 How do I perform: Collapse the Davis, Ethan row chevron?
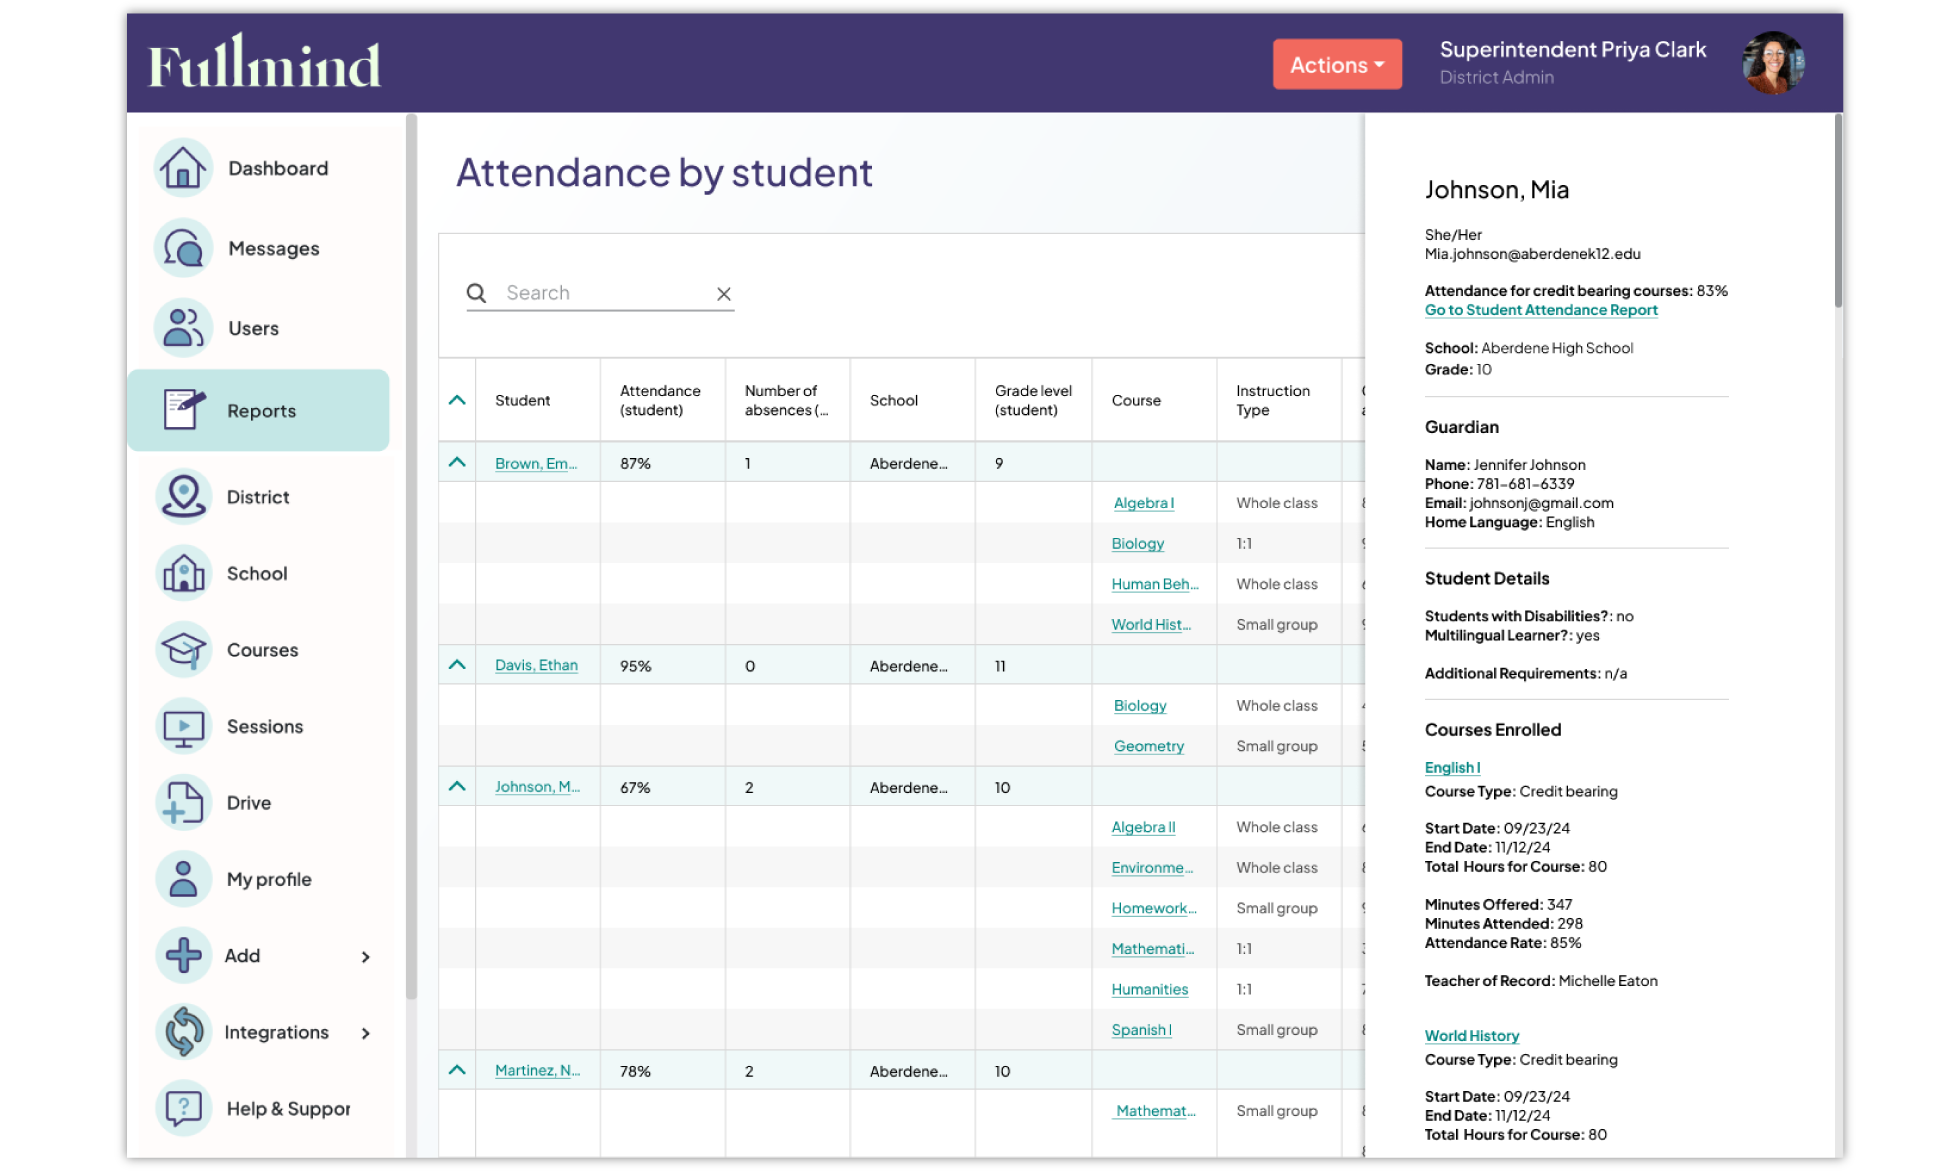[x=457, y=665]
